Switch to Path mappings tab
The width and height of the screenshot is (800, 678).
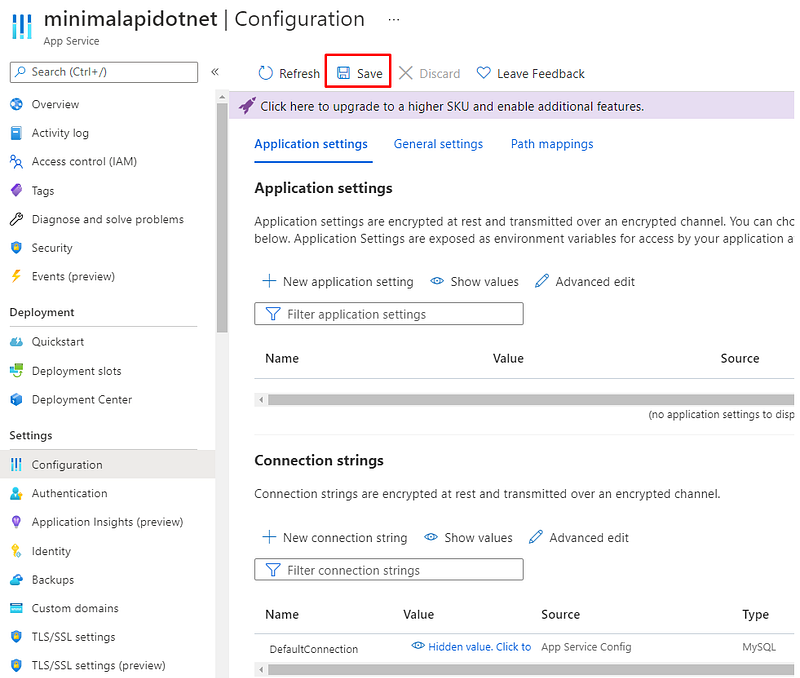[x=552, y=144]
